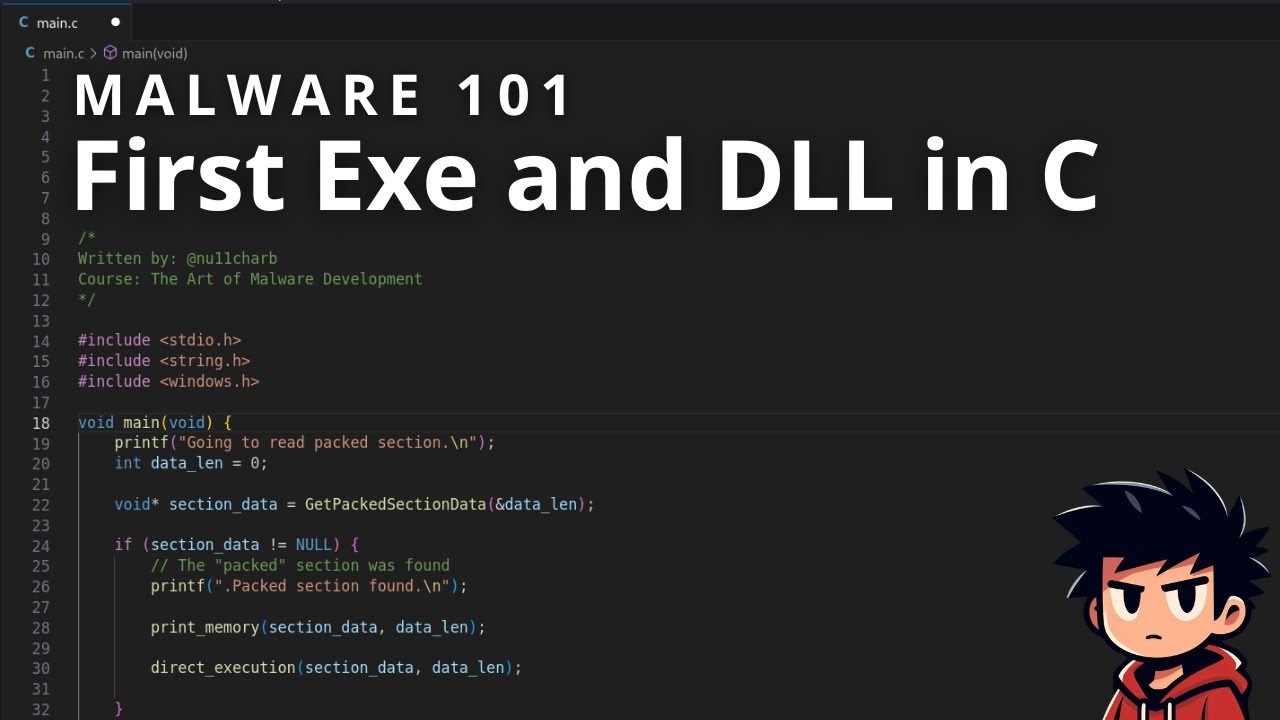
Task: Click 'int data_len = 0;' statement
Action: pyautogui.click(x=191, y=464)
